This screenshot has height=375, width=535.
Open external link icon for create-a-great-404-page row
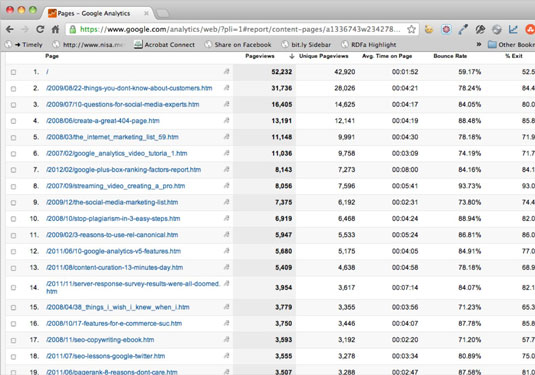(226, 120)
